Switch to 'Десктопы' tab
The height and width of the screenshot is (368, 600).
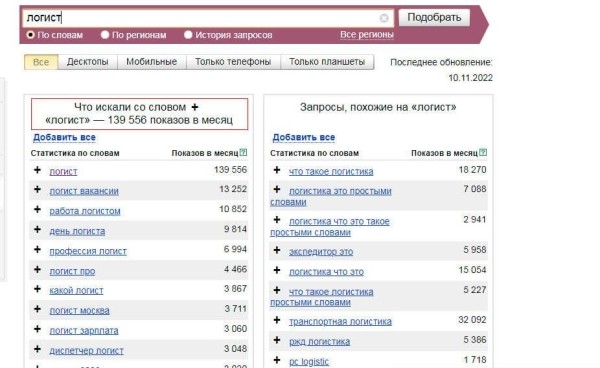pyautogui.click(x=88, y=62)
